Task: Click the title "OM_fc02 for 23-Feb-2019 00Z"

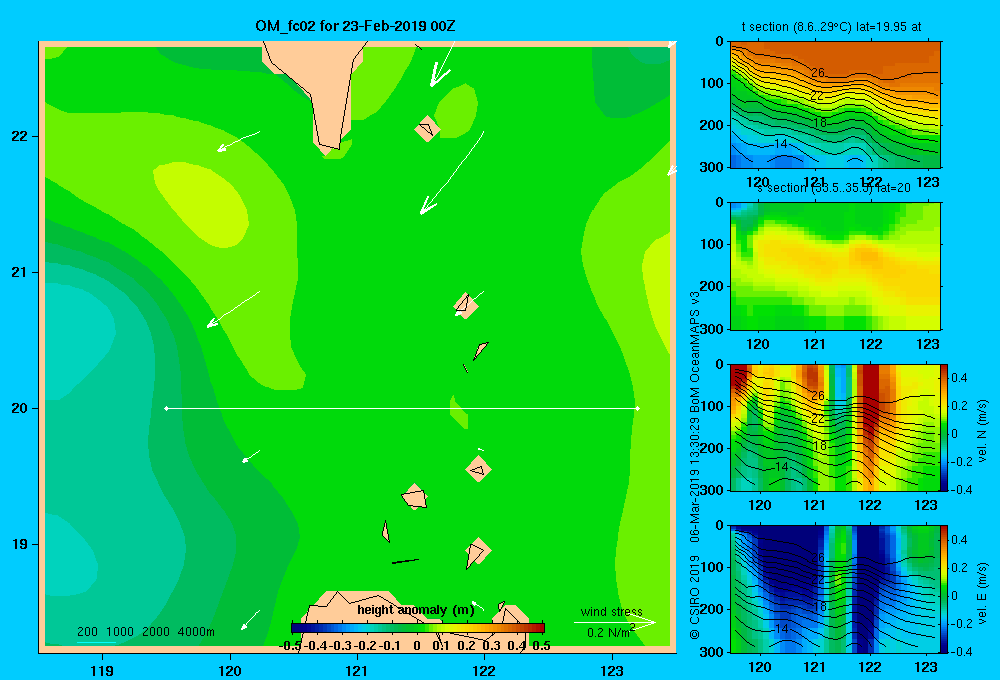Action: 355,26
